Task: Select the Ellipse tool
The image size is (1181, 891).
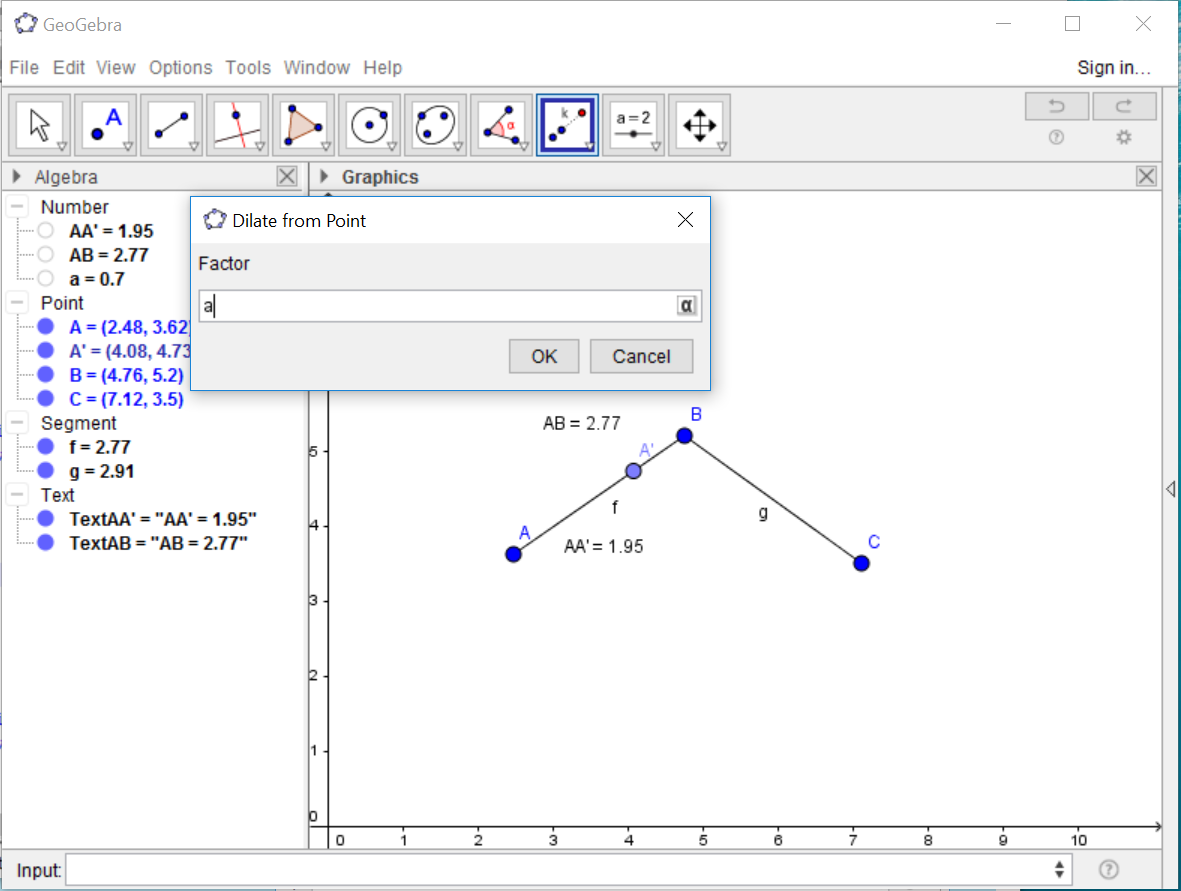Action: pos(436,125)
